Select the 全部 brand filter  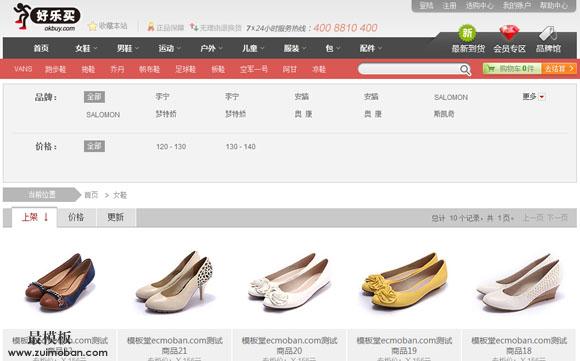click(x=94, y=97)
